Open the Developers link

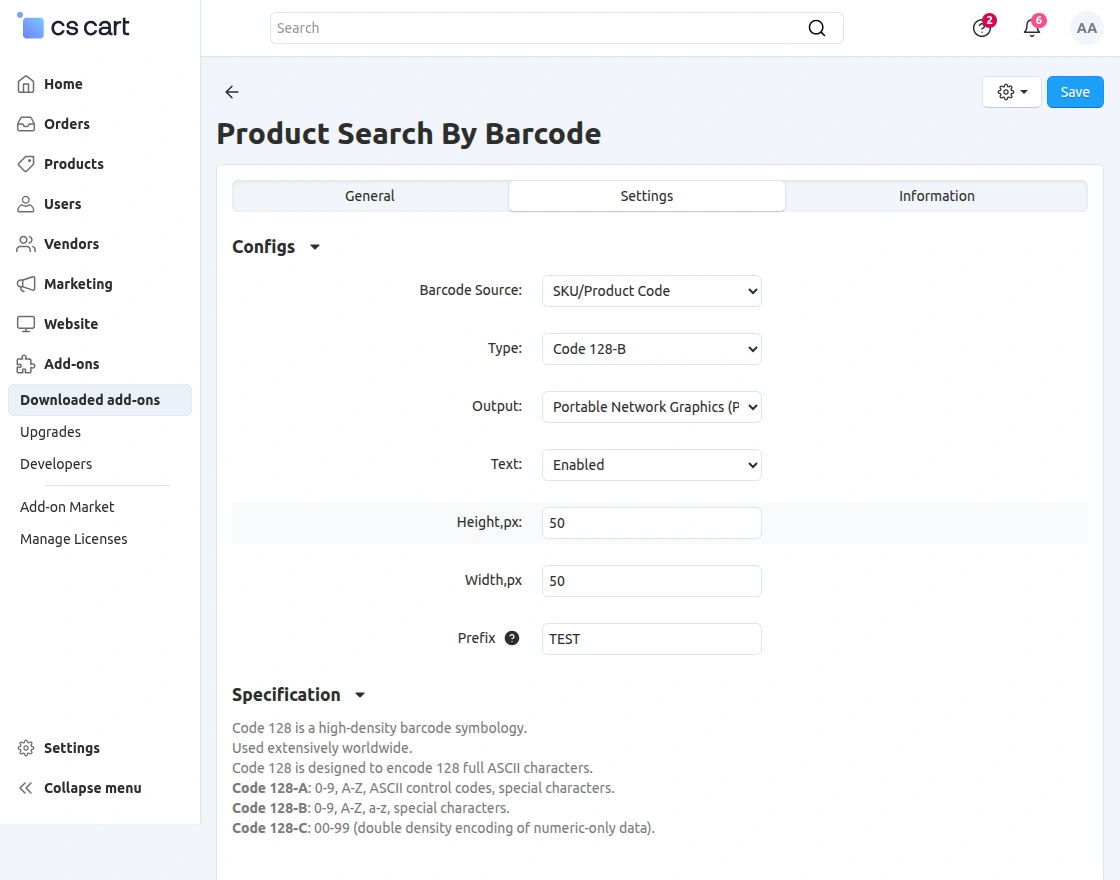[x=56, y=464]
